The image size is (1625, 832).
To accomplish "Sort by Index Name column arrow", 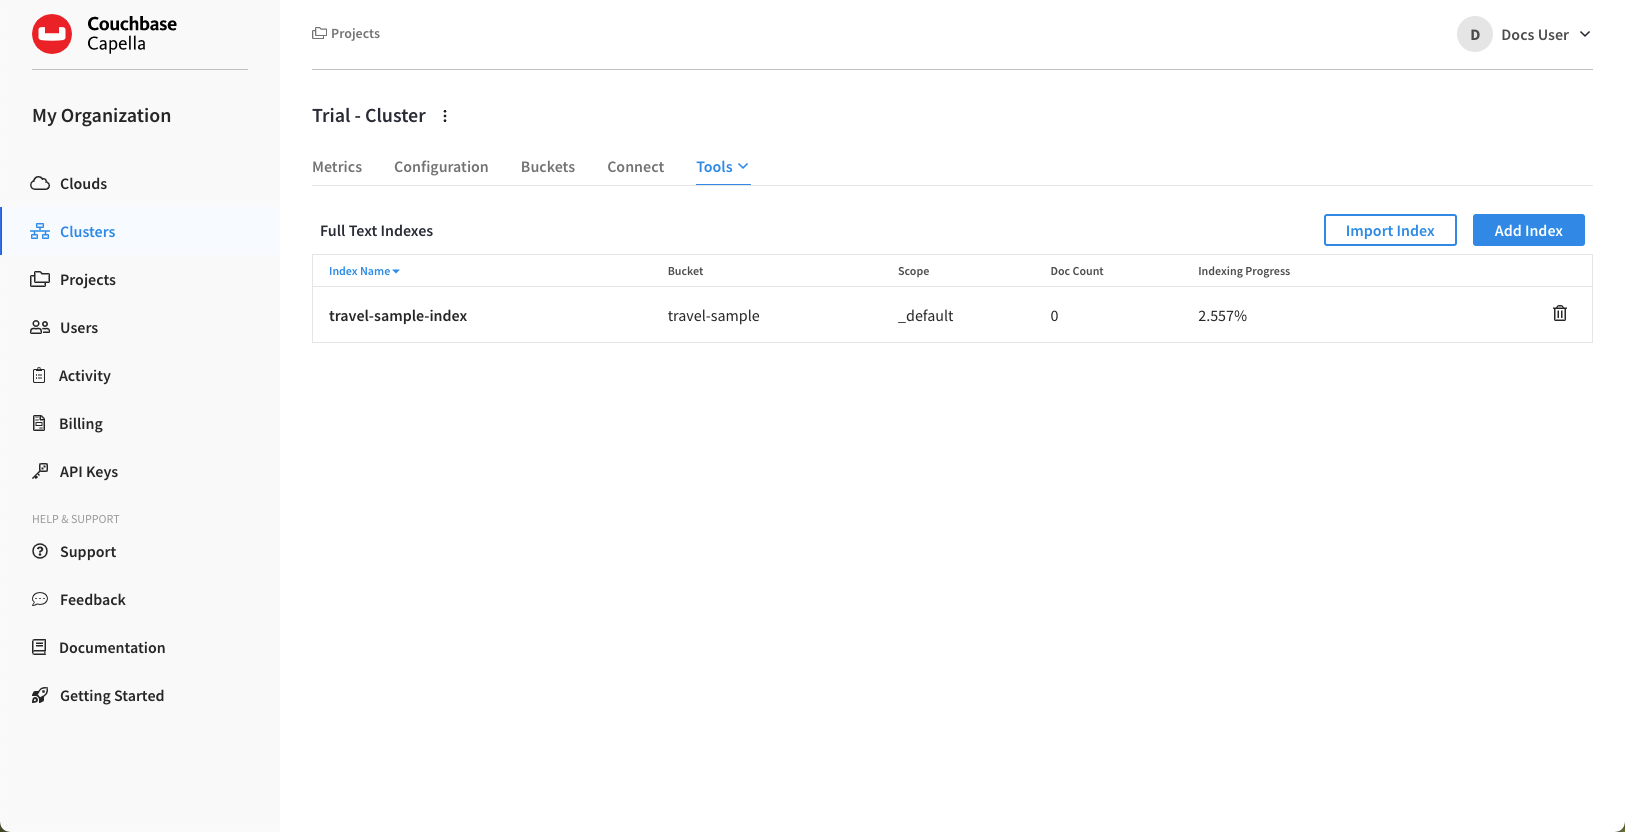I will 396,271.
